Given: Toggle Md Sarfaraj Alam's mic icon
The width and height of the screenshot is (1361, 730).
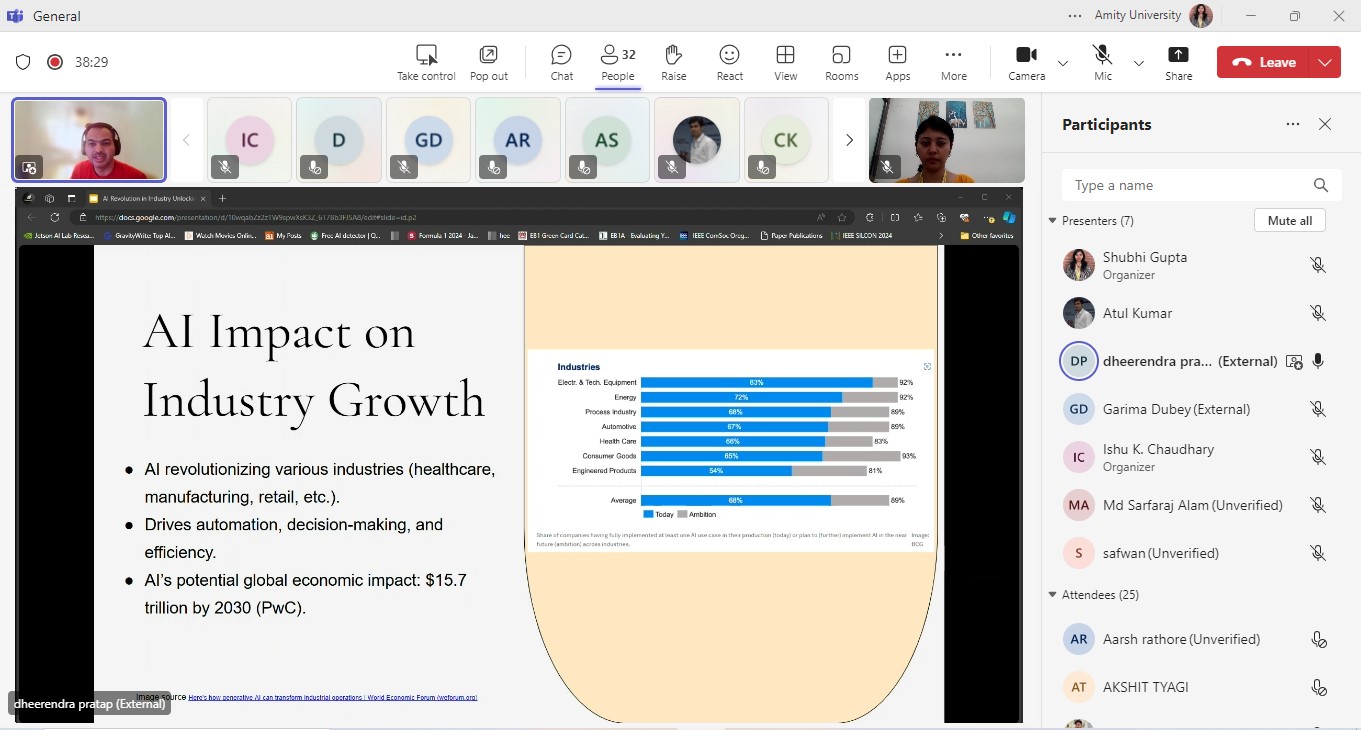Looking at the screenshot, I should [x=1318, y=505].
